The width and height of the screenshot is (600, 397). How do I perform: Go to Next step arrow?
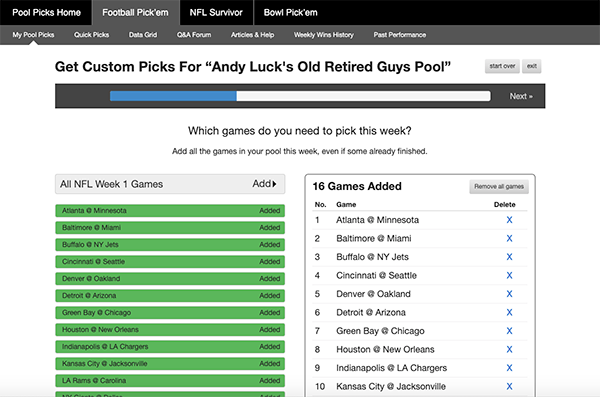coord(521,96)
